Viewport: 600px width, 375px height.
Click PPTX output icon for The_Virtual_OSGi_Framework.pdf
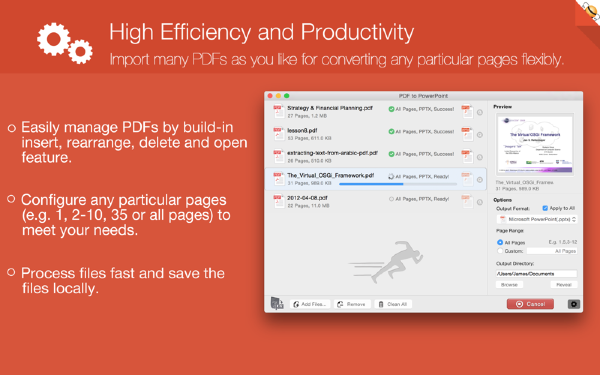467,179
